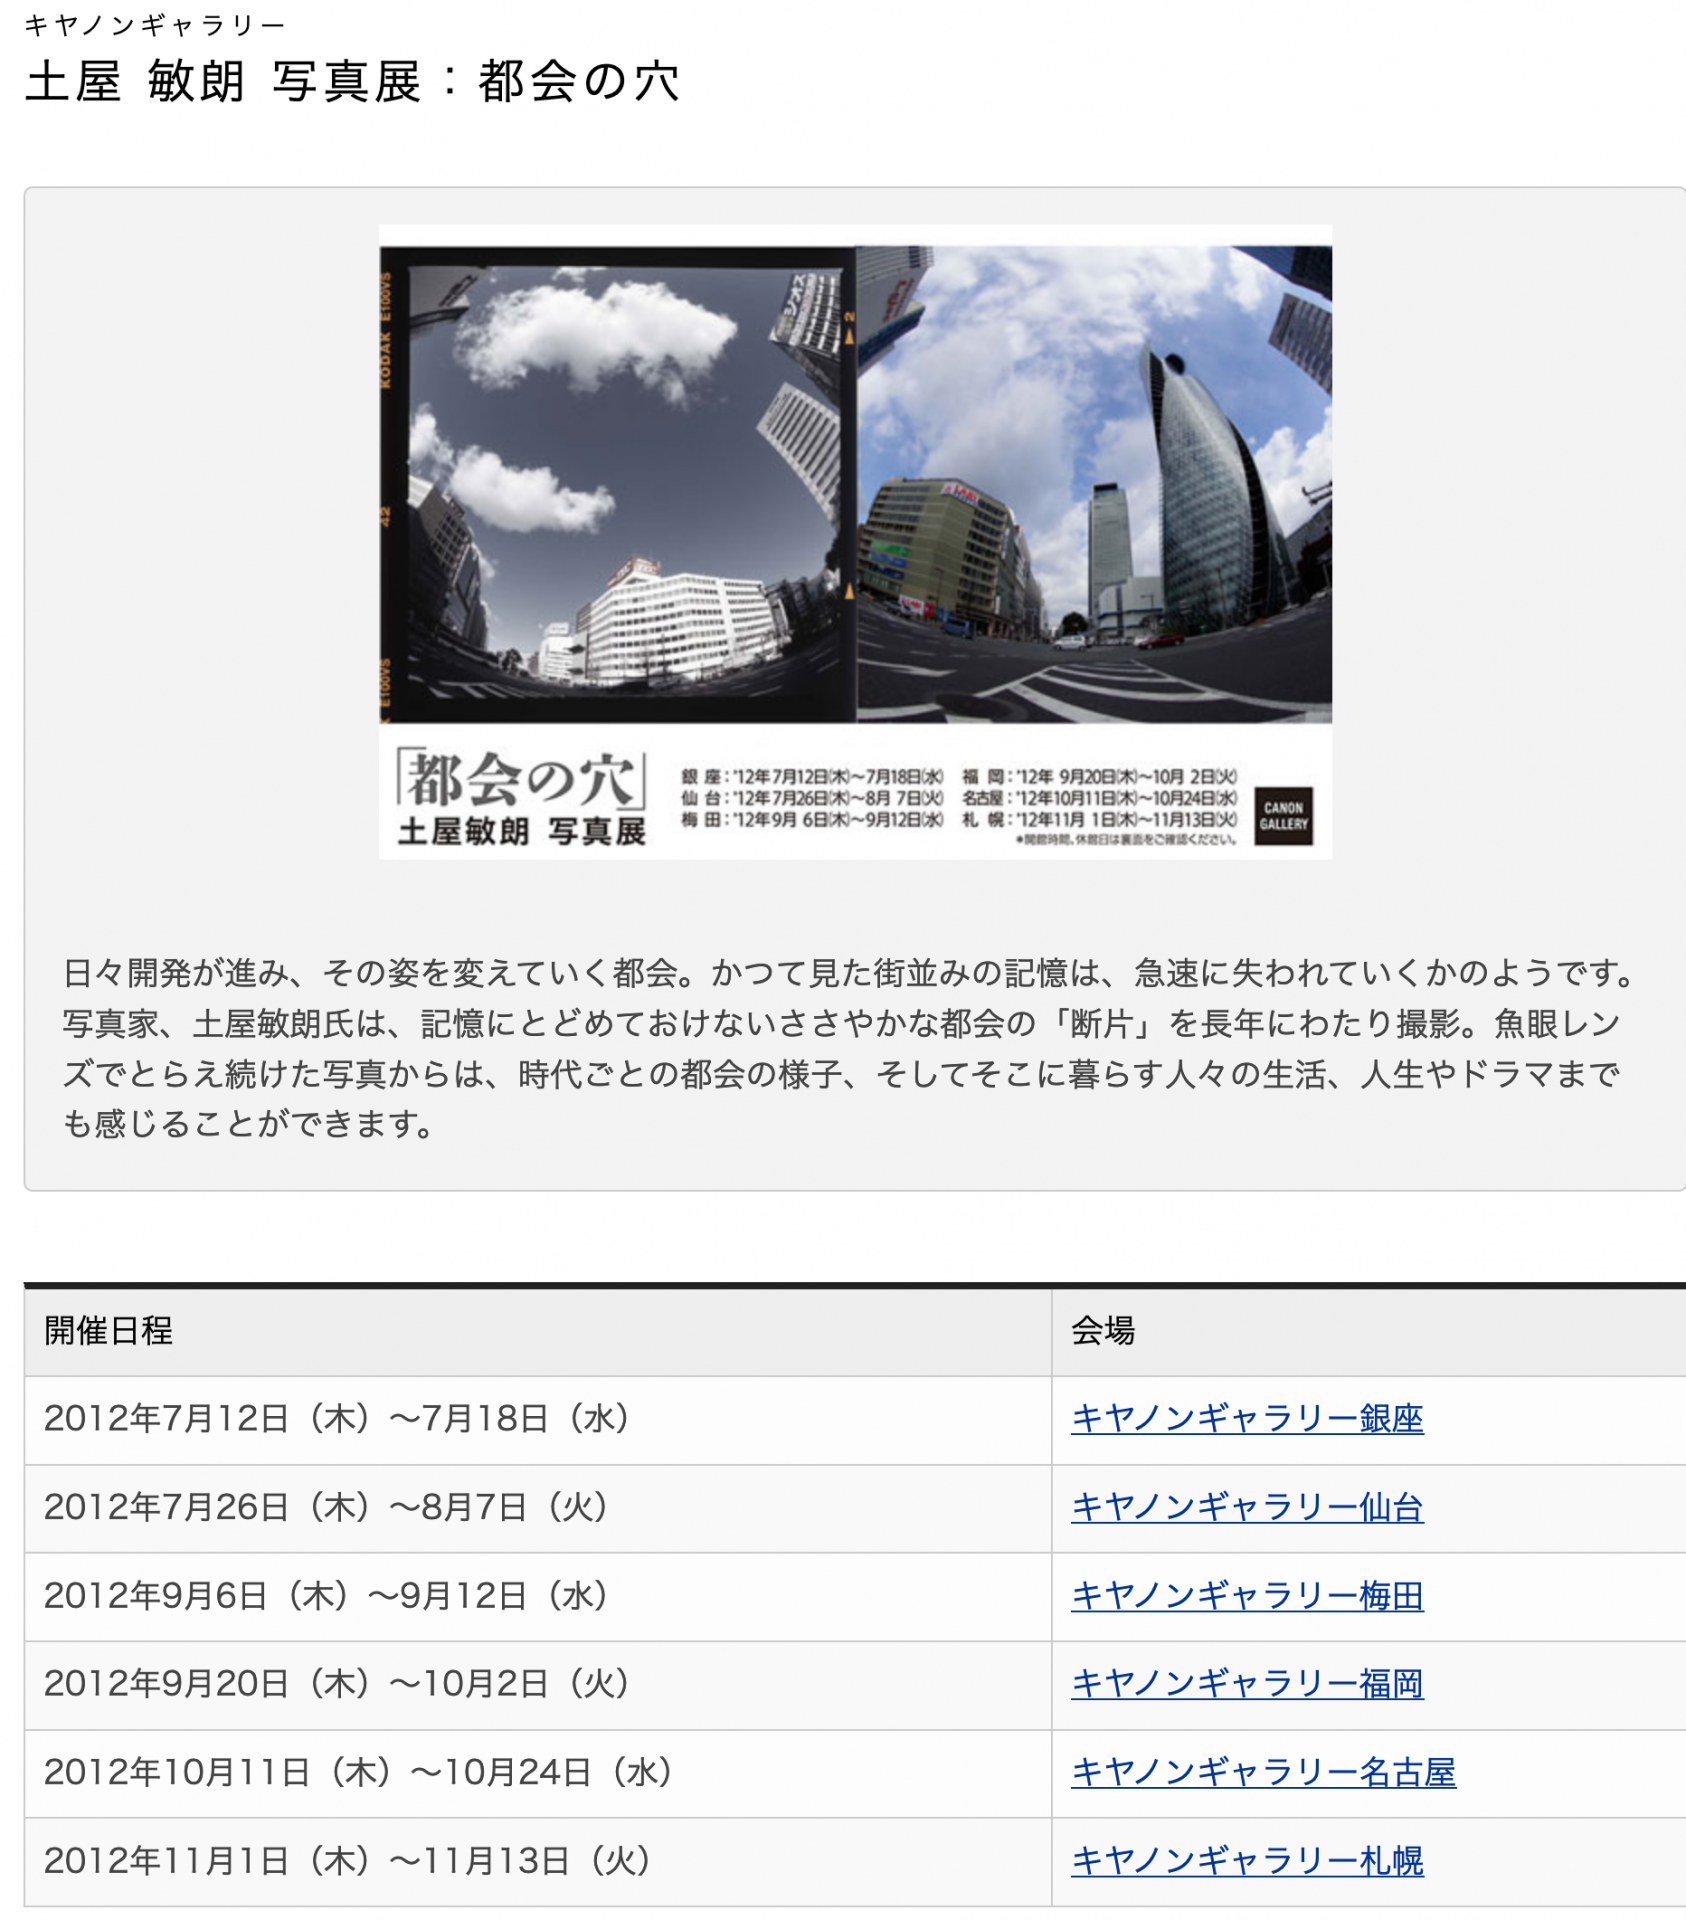Open the キヤノンギャラリー仙台 link
1686x1920 pixels.
(x=1246, y=1506)
